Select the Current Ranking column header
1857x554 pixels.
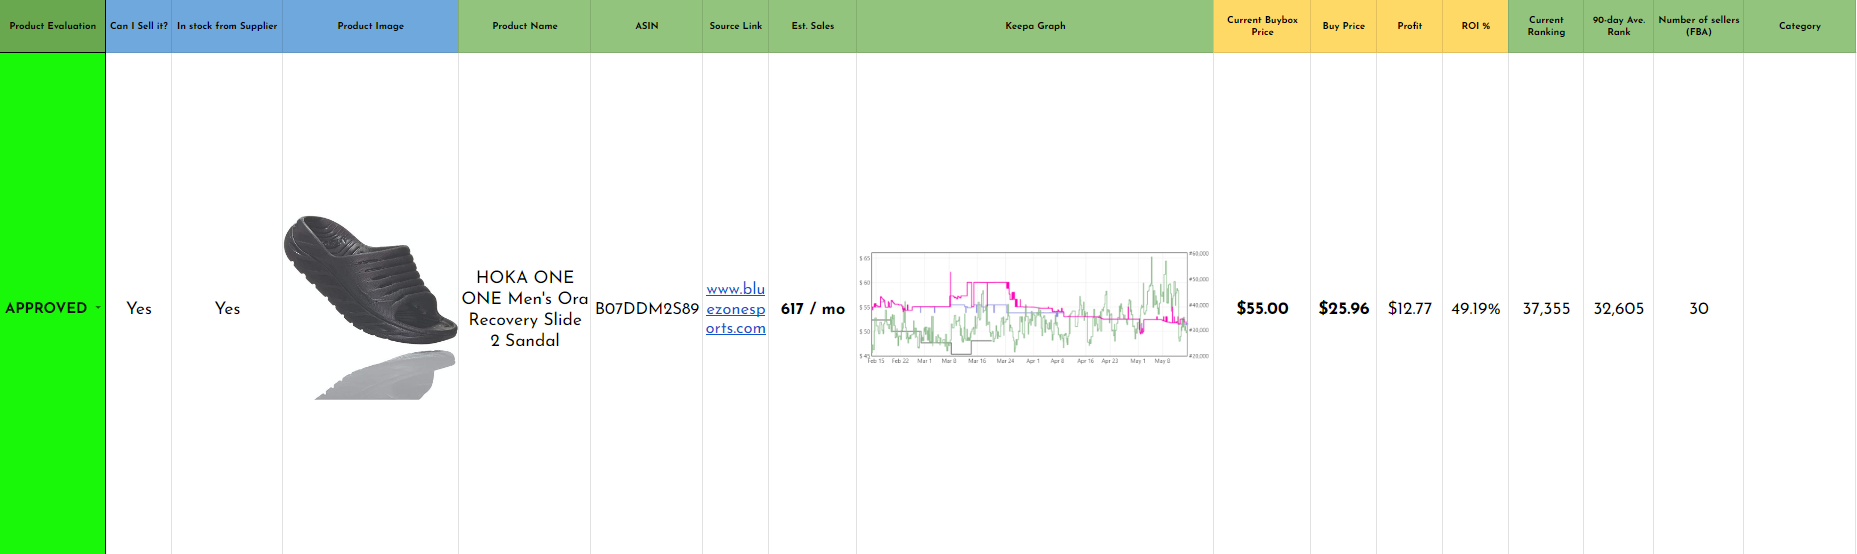coord(1546,26)
